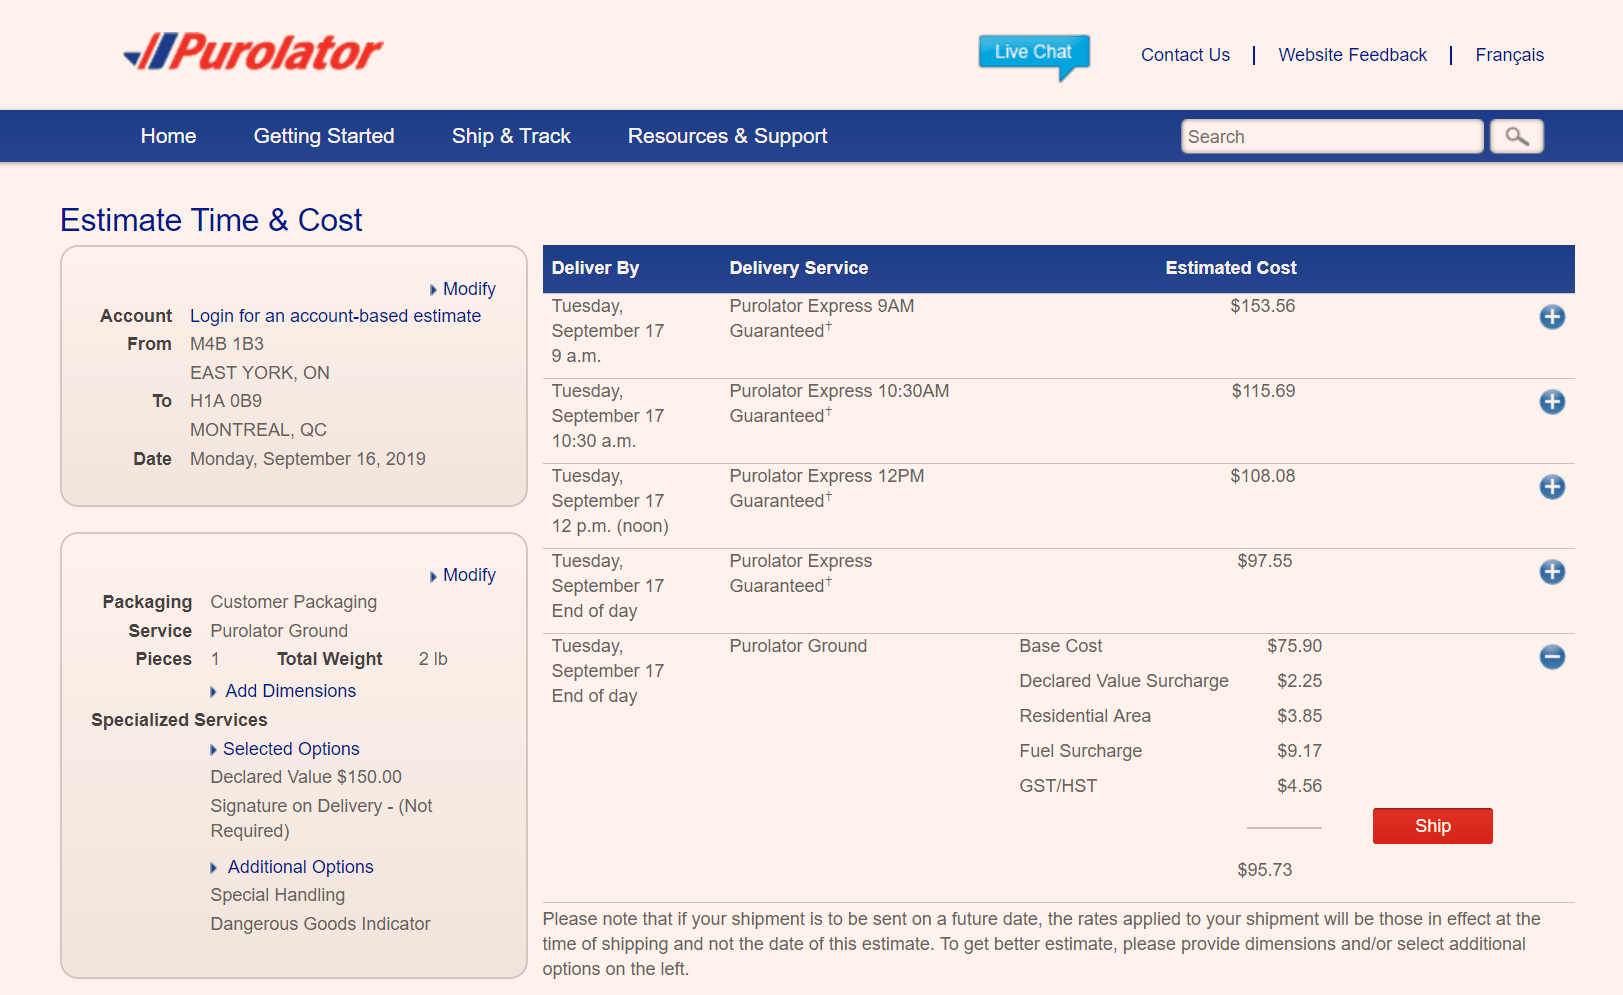
Task: Focus the Search input field
Action: pos(1332,136)
